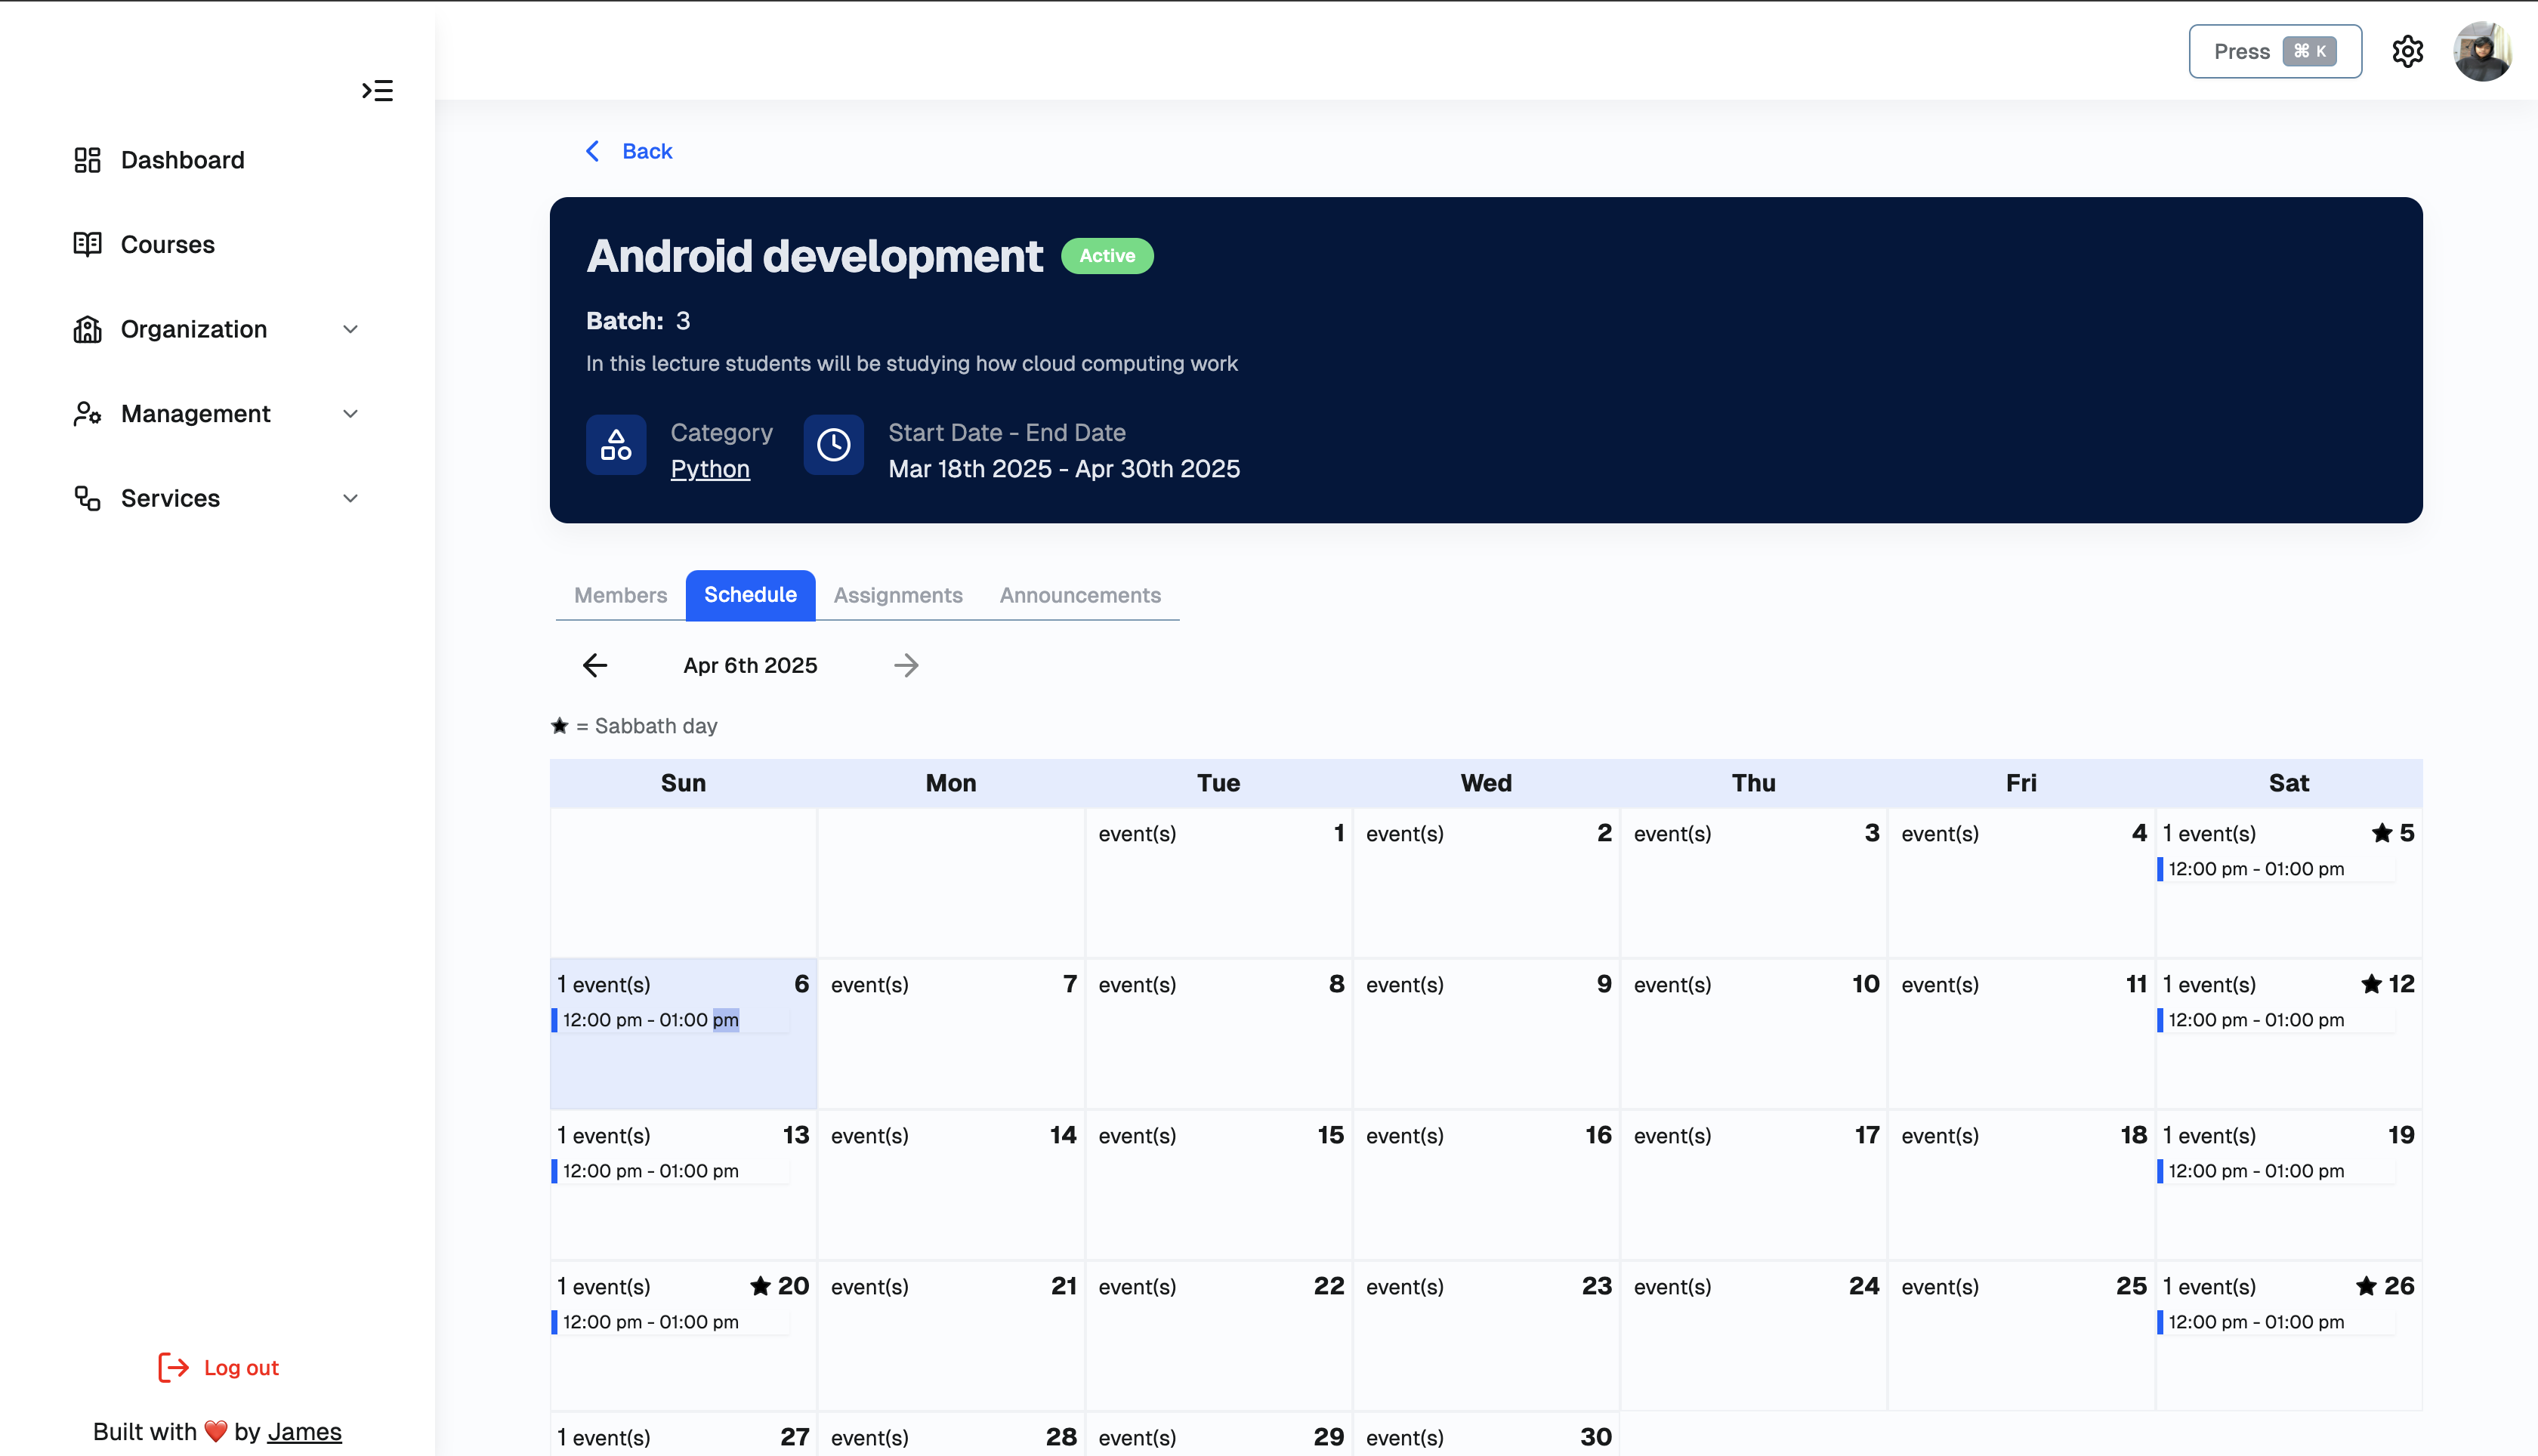
Task: Open the April 20 event time slot
Action: pos(670,1322)
